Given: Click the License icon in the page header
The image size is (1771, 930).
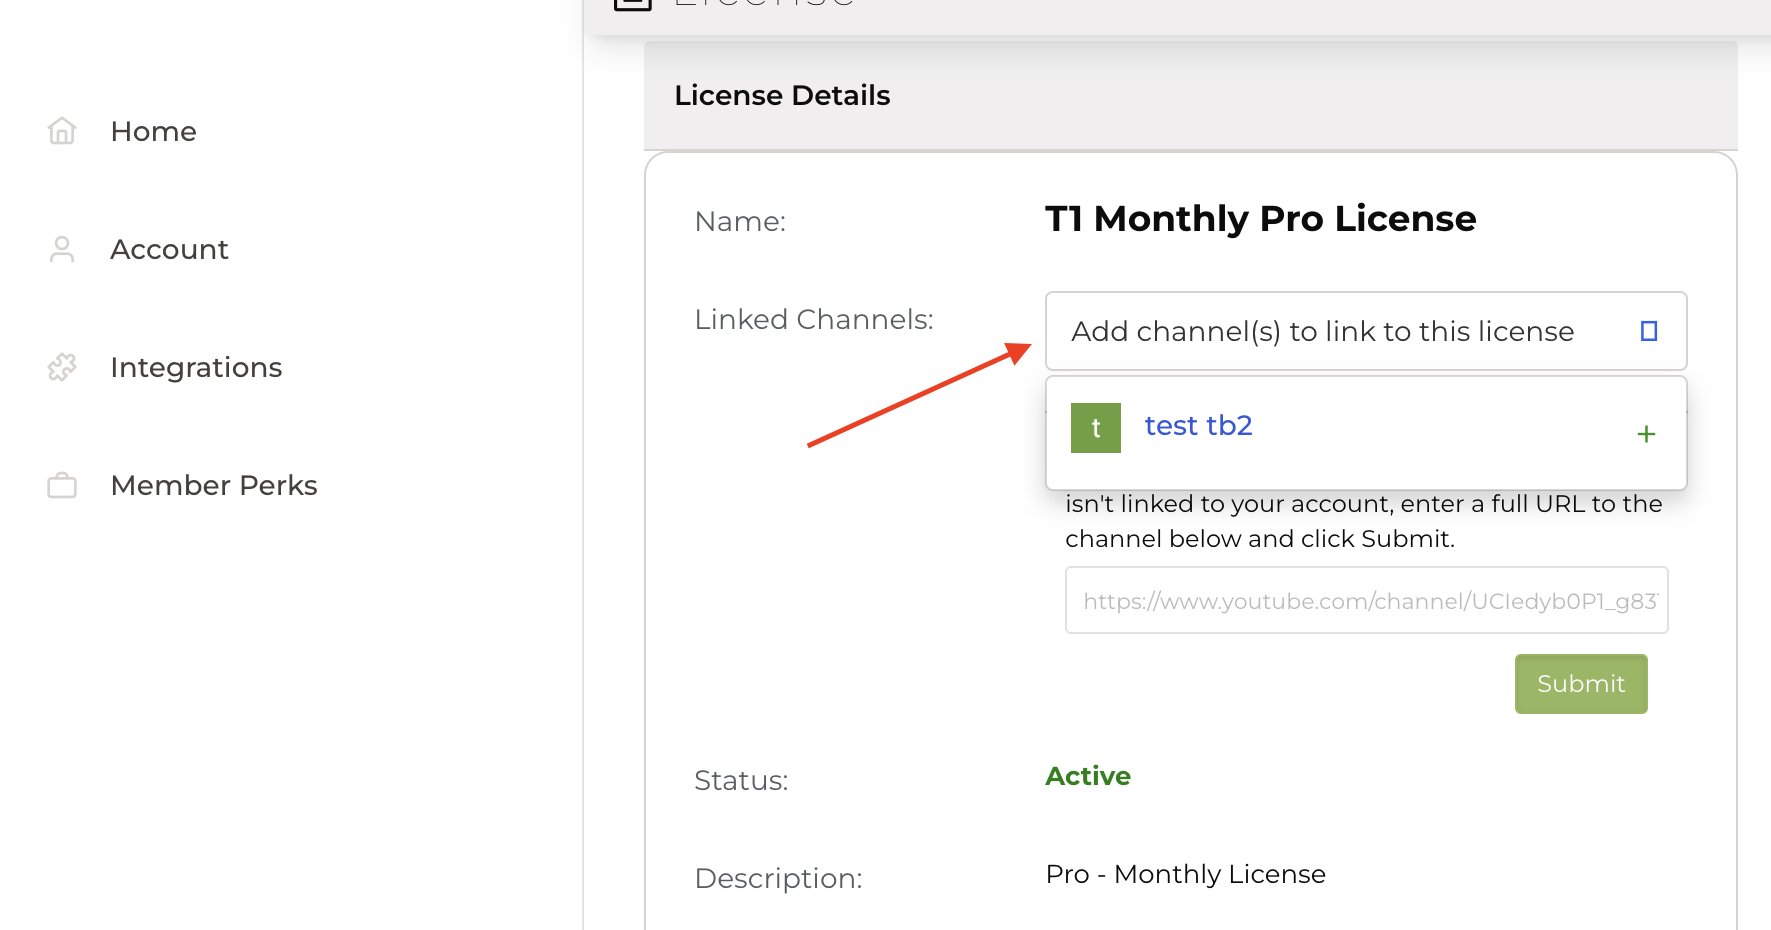Looking at the screenshot, I should 632,3.
